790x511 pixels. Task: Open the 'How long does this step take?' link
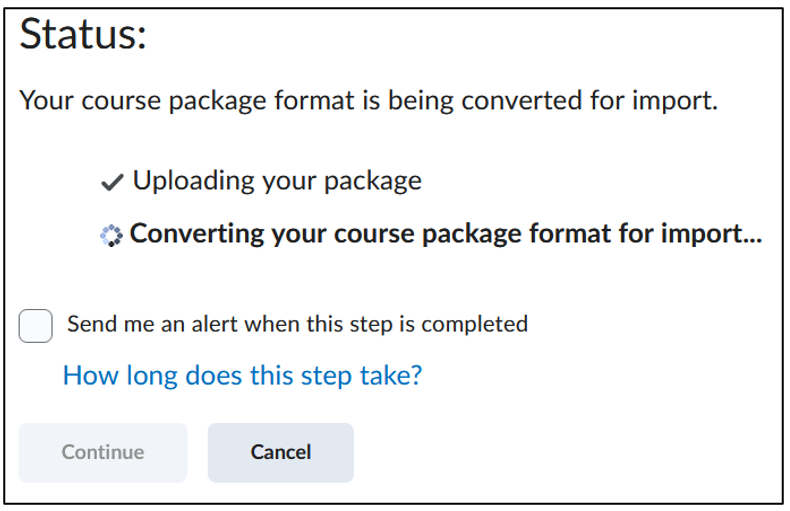point(242,376)
